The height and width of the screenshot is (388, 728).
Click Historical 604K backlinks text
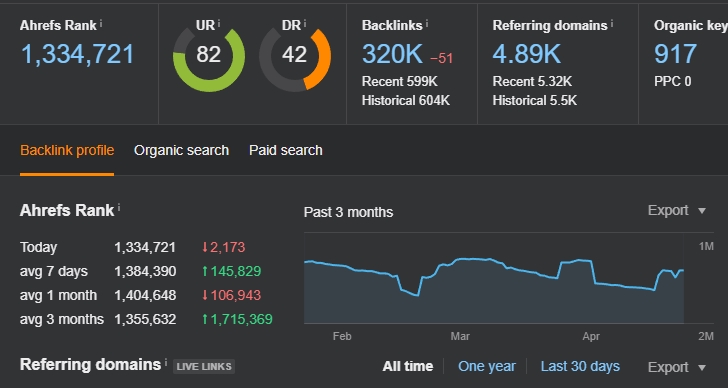tap(406, 101)
